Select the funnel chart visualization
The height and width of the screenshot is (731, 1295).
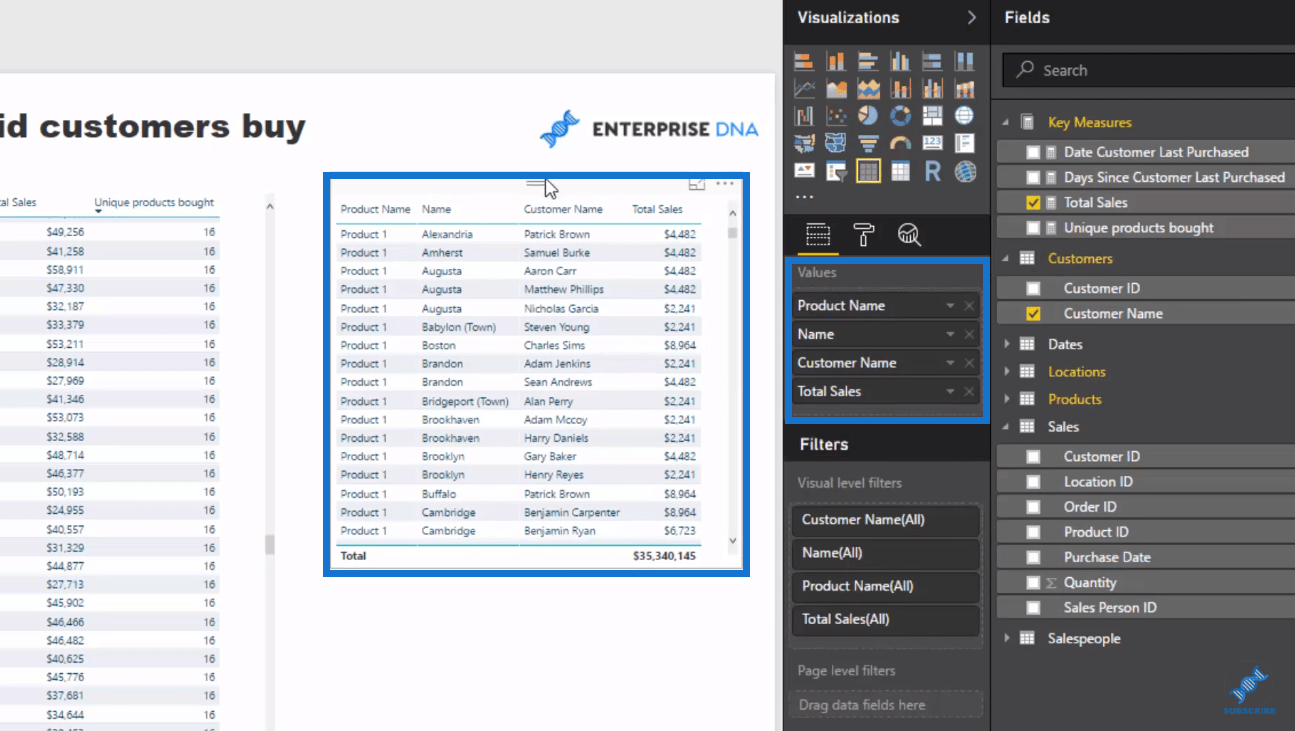click(868, 144)
